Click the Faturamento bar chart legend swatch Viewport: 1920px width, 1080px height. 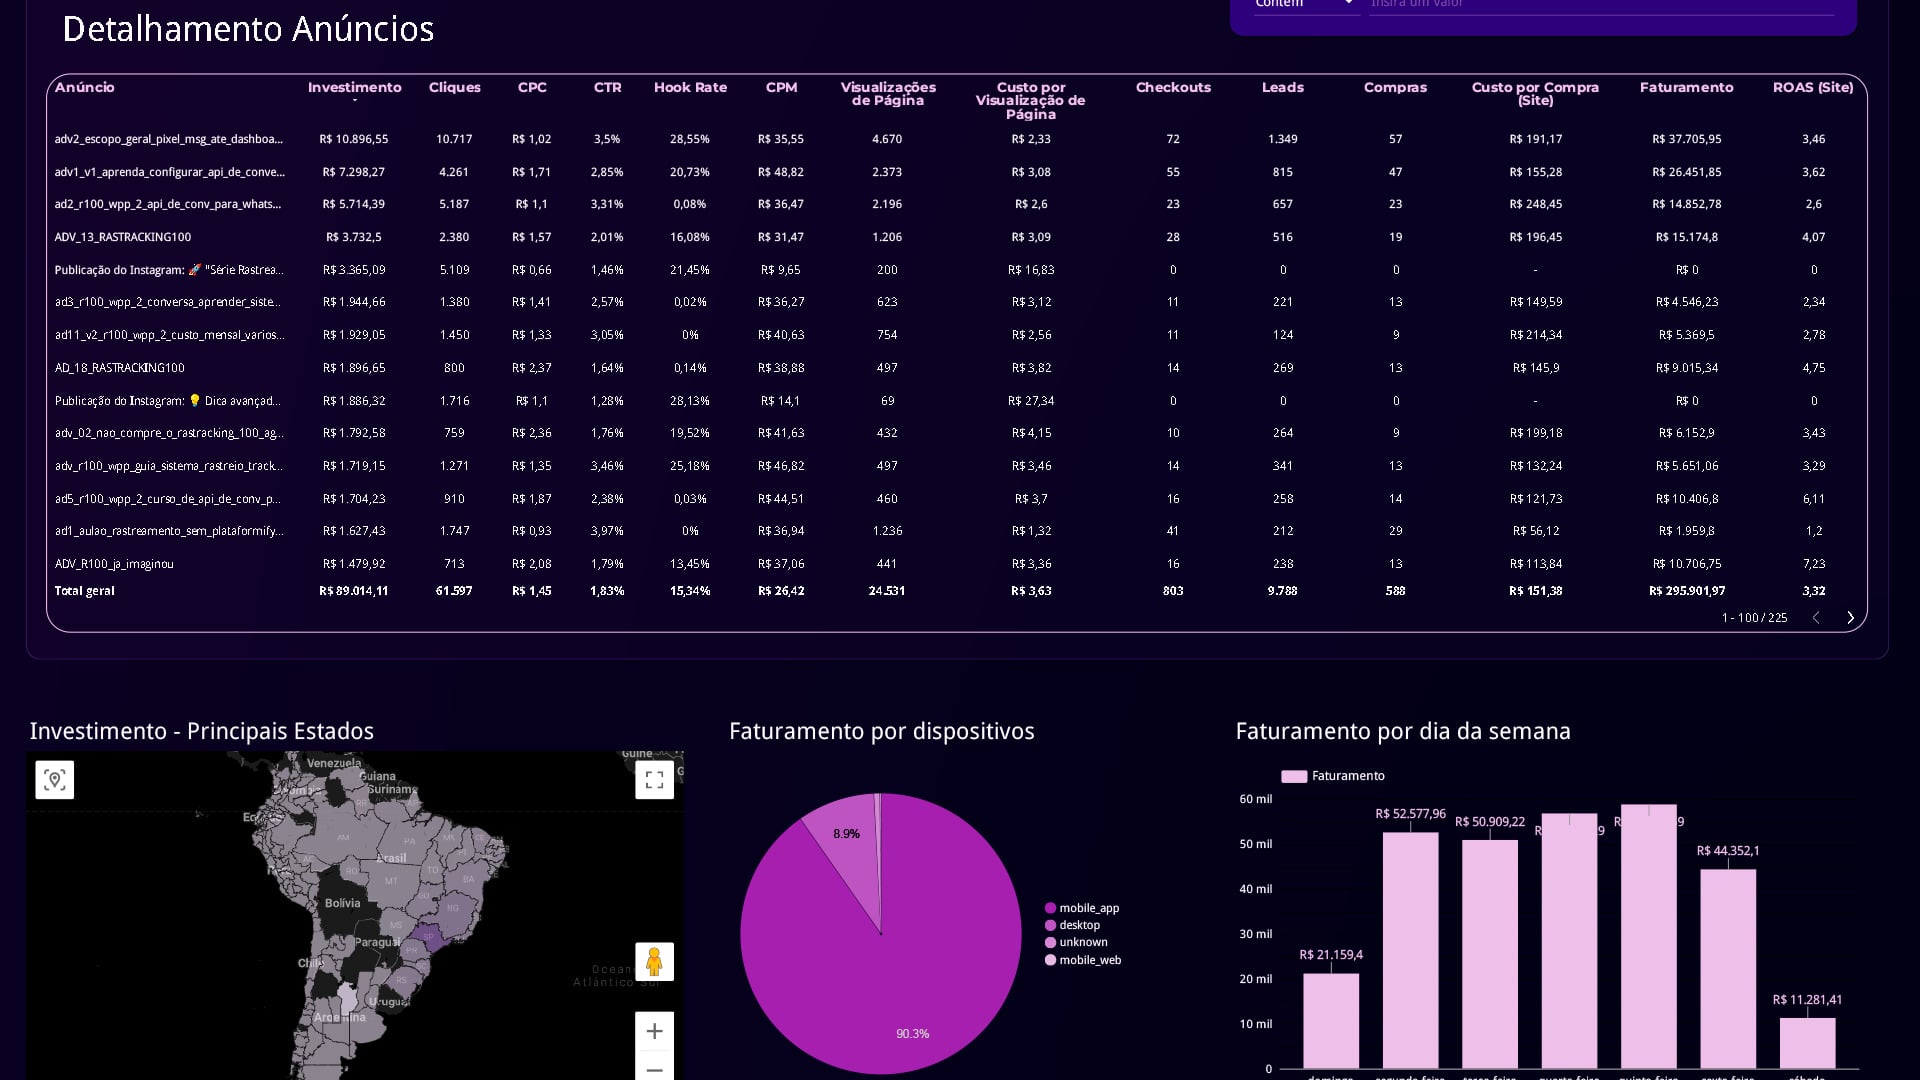pos(1294,776)
